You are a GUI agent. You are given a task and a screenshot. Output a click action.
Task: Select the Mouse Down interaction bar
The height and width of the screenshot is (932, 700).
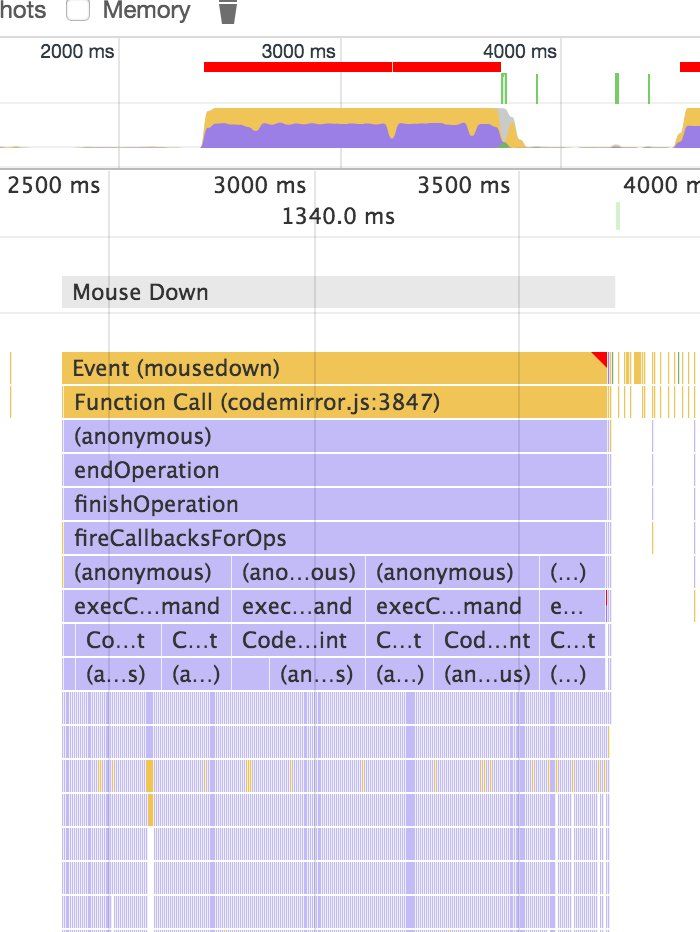tap(337, 292)
